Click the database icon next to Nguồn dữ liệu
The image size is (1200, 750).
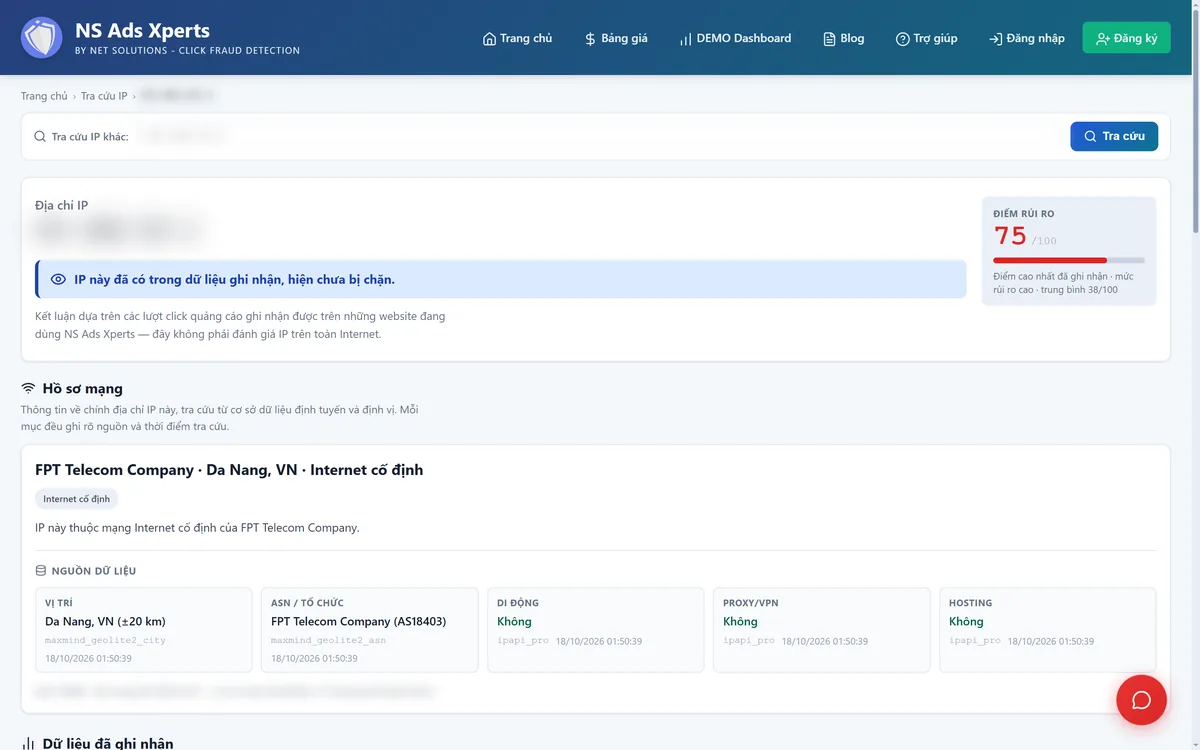click(41, 571)
